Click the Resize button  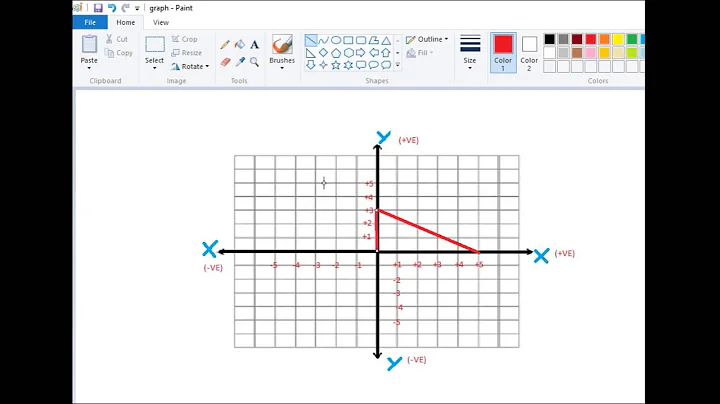(x=186, y=53)
